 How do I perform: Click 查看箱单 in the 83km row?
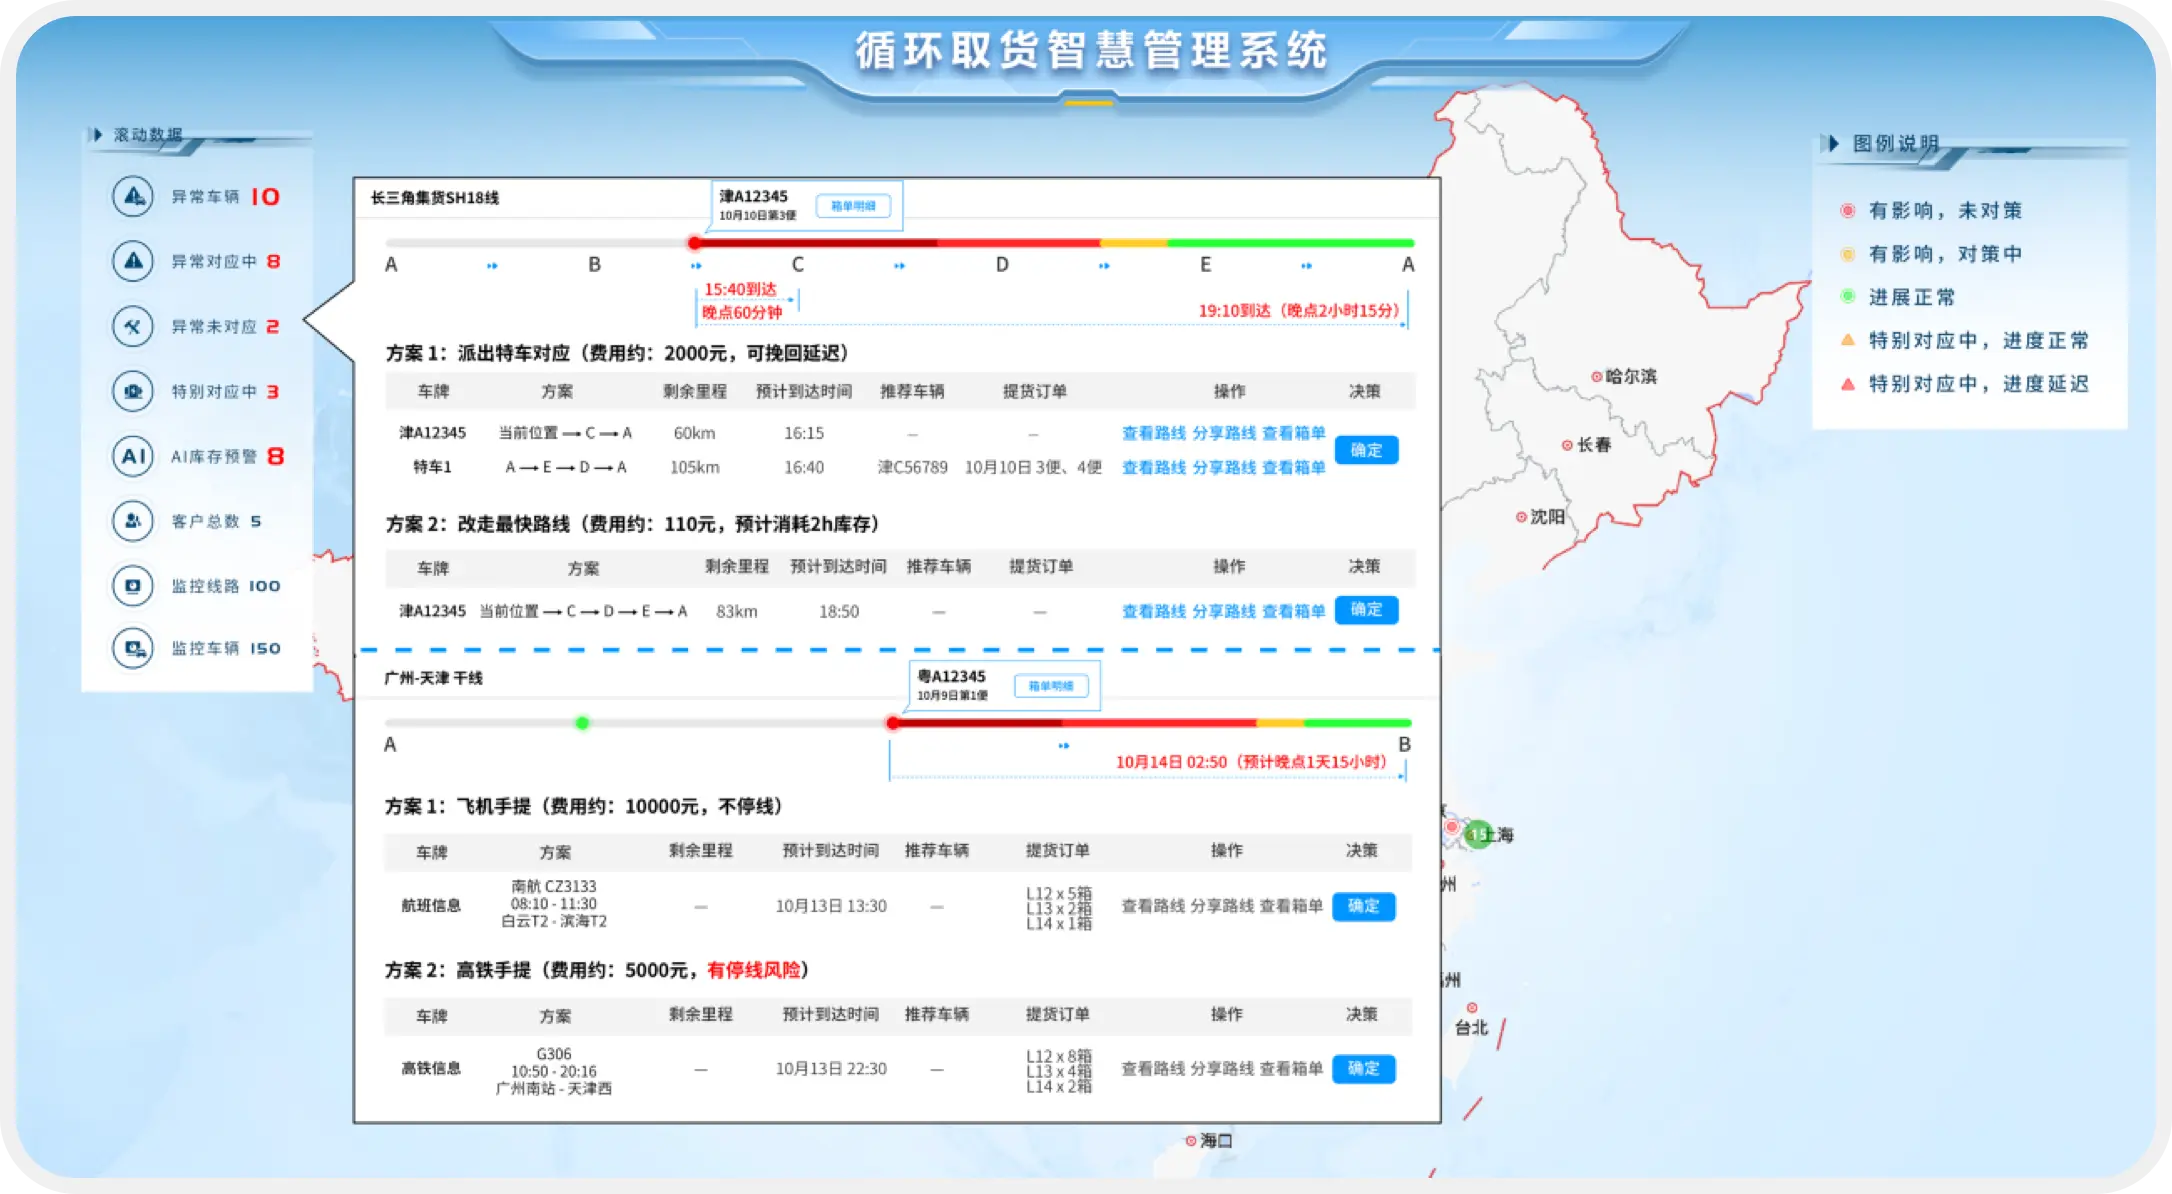(1294, 611)
